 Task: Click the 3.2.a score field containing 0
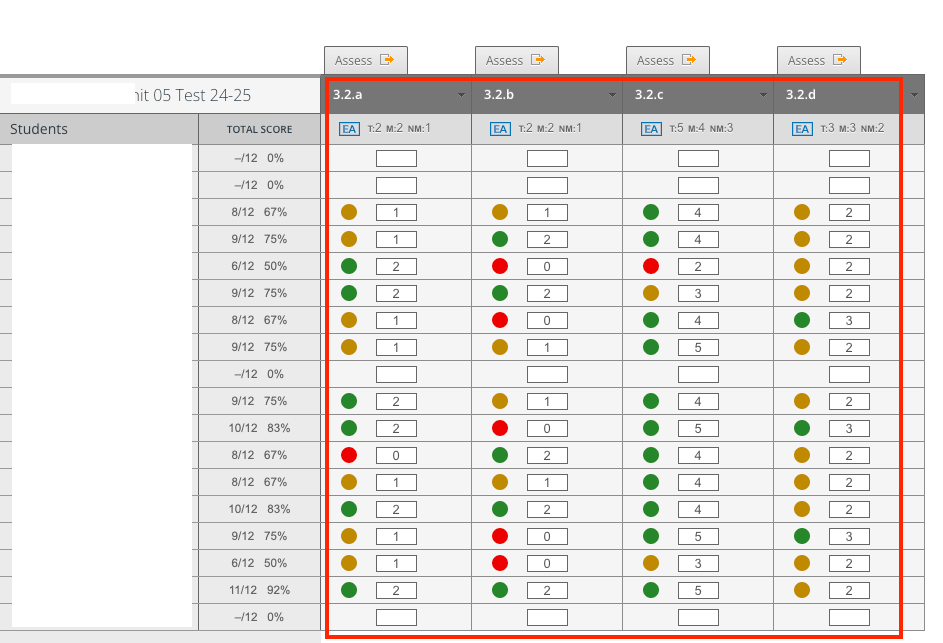tap(396, 455)
